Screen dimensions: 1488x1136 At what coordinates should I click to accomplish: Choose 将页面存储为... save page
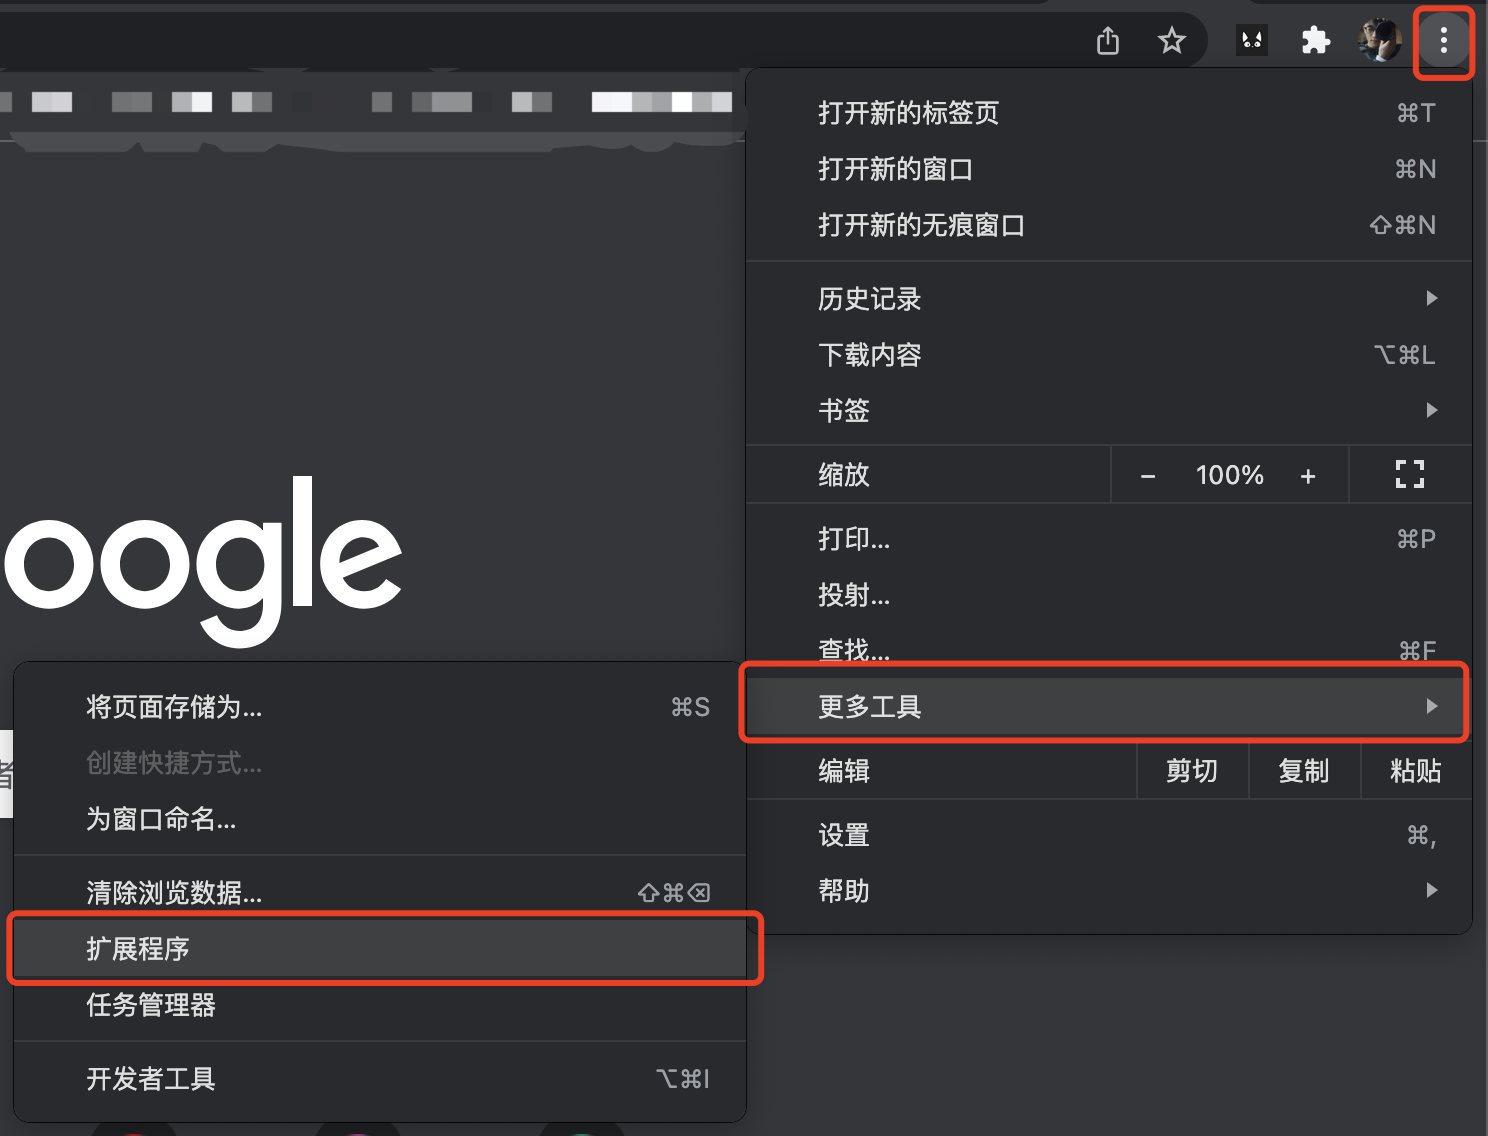pos(380,707)
